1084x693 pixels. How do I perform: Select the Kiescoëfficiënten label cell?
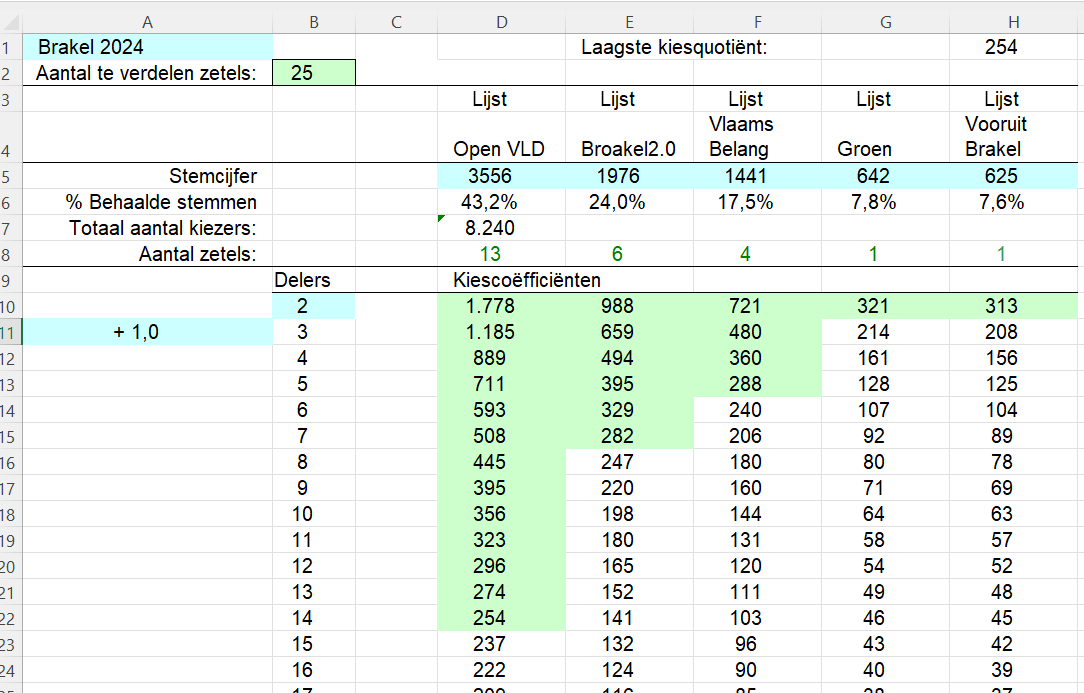(526, 280)
